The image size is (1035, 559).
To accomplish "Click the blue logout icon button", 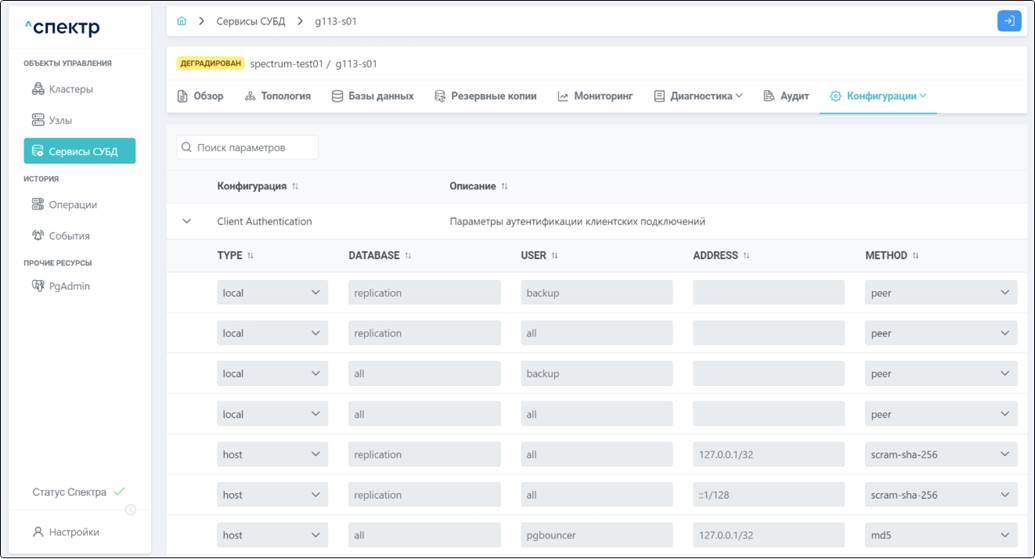I will coord(1008,21).
